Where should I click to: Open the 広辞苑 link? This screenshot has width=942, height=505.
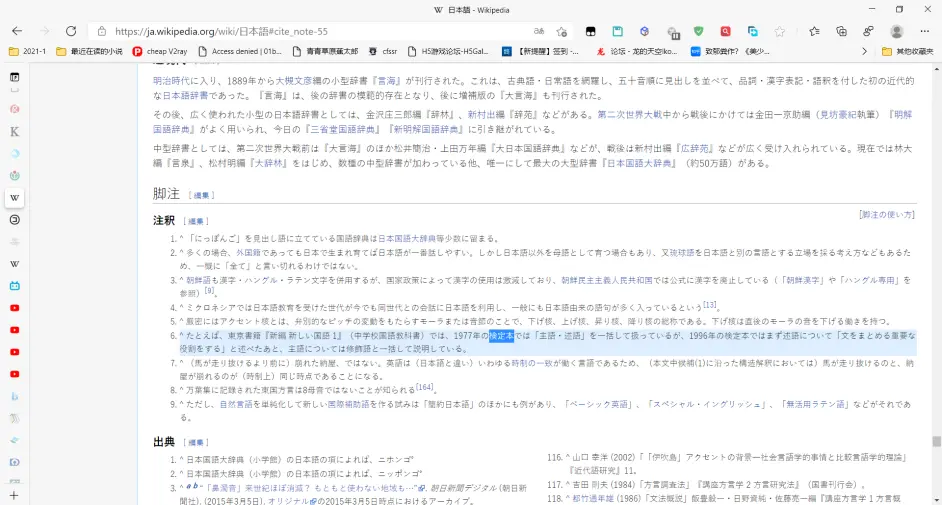click(x=695, y=148)
